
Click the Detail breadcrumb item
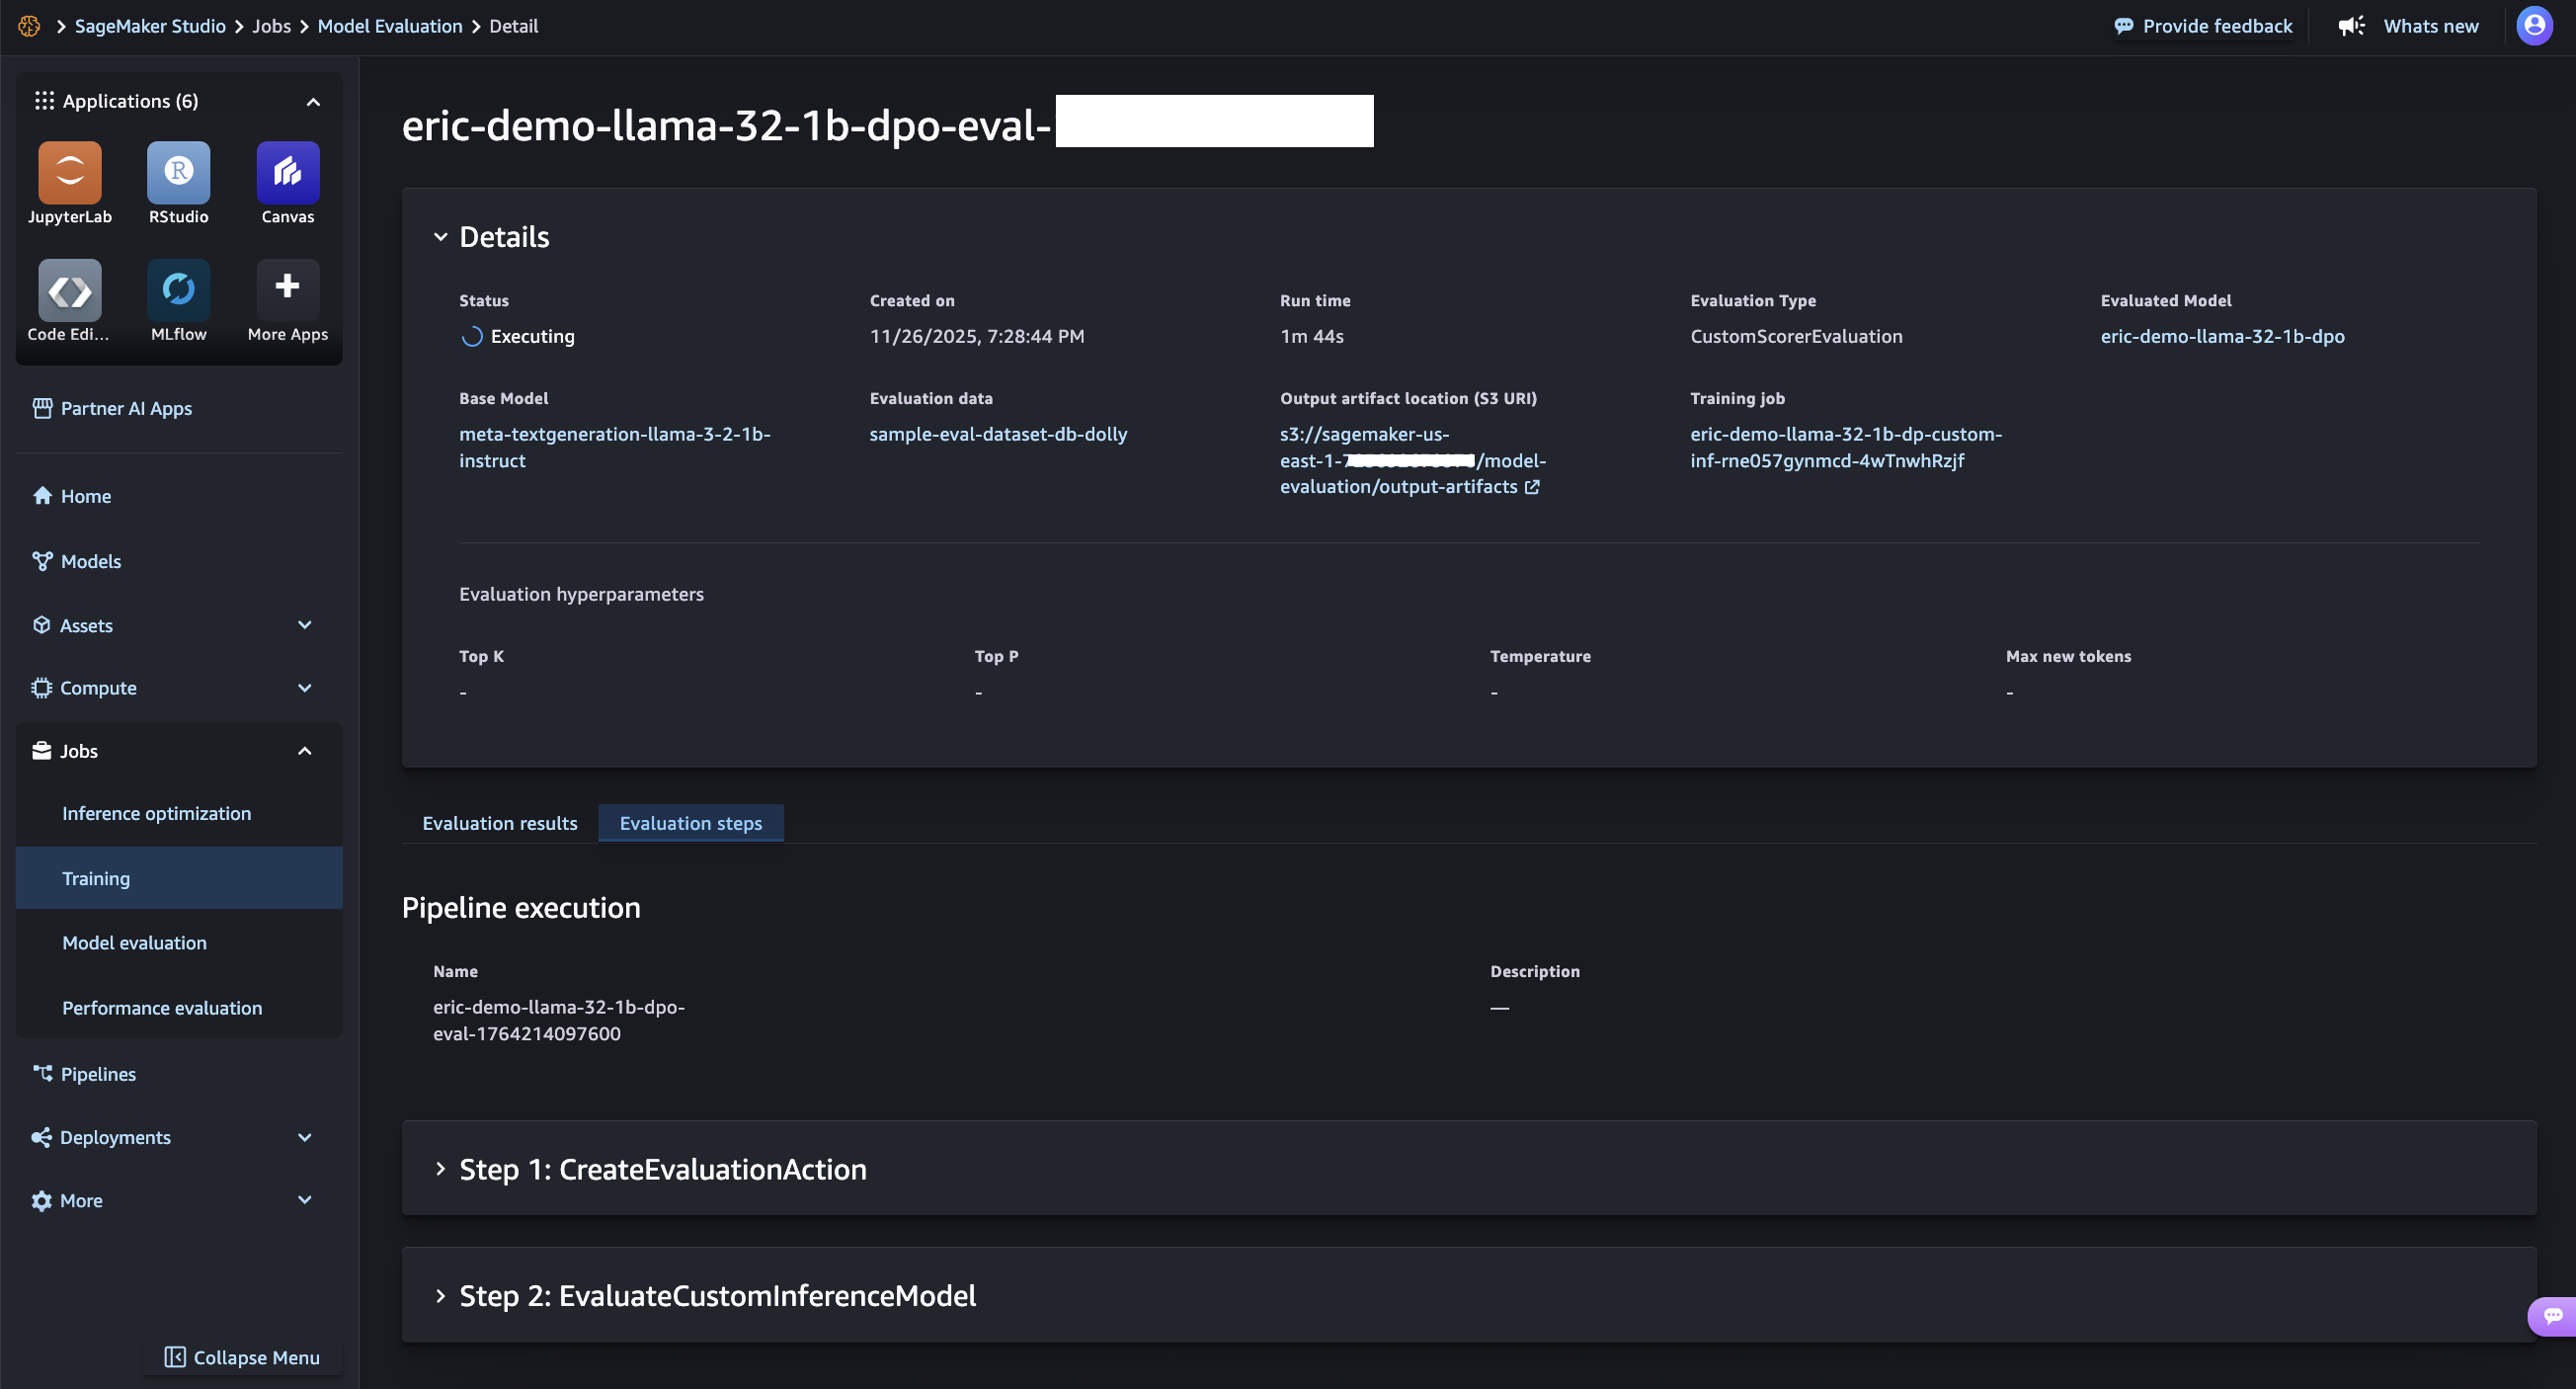(513, 26)
